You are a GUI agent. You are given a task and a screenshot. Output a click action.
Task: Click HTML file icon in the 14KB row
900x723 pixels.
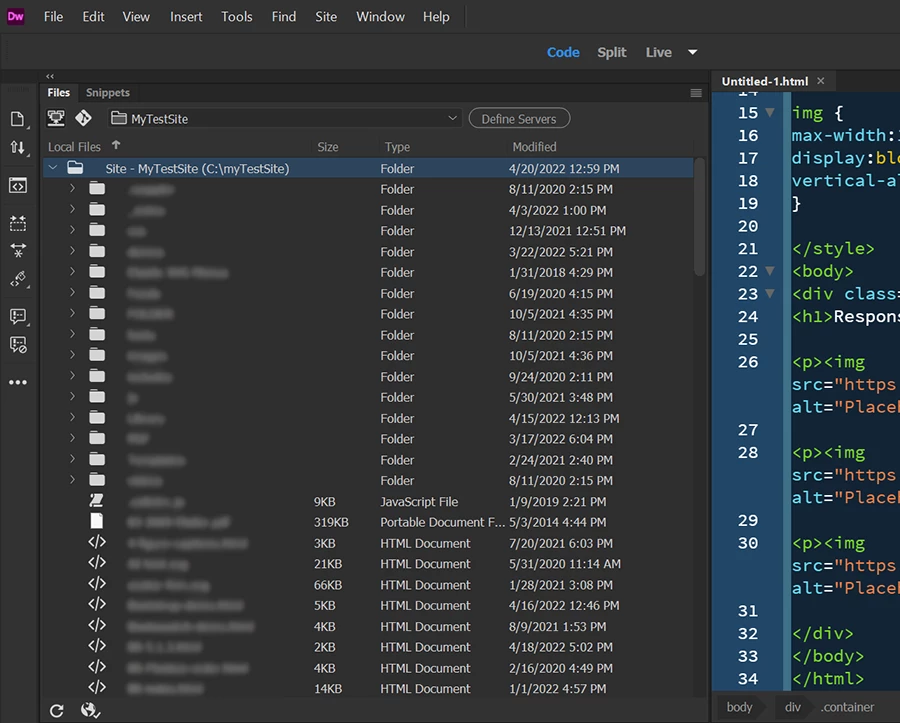pos(97,687)
